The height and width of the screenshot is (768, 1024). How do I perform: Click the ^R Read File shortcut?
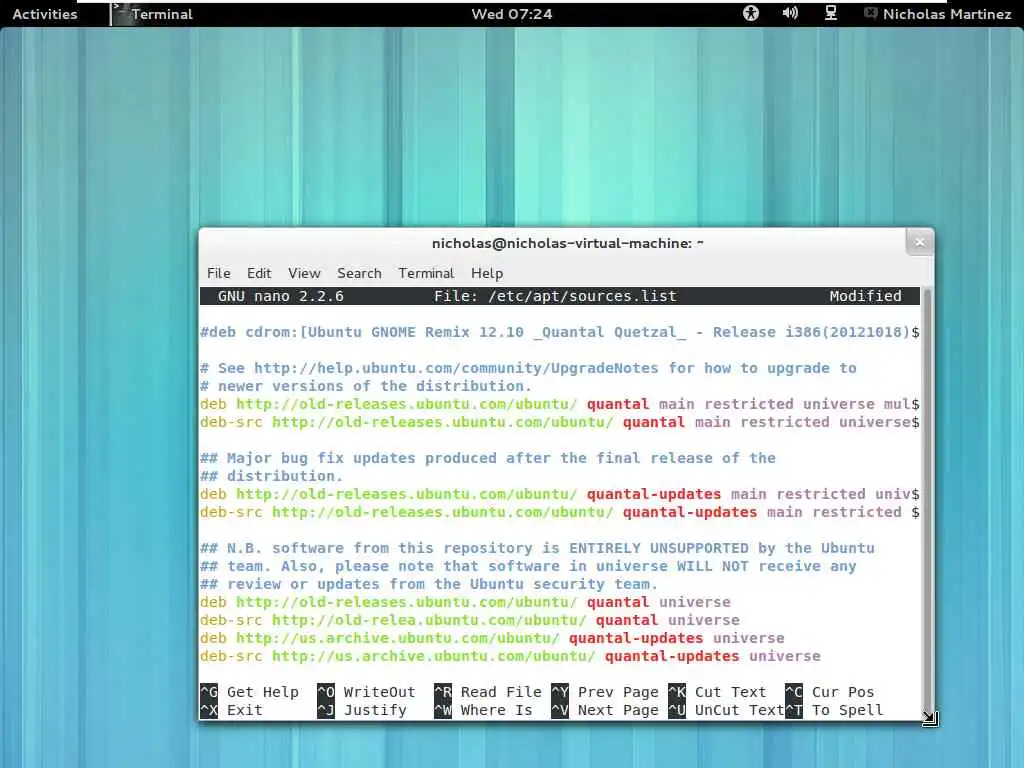pyautogui.click(x=488, y=692)
